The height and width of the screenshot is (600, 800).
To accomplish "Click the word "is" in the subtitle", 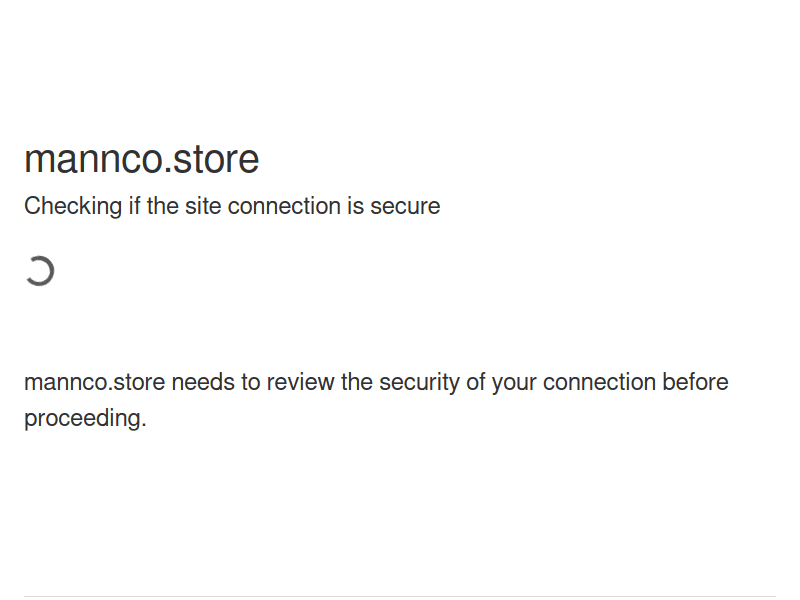I will tap(355, 207).
